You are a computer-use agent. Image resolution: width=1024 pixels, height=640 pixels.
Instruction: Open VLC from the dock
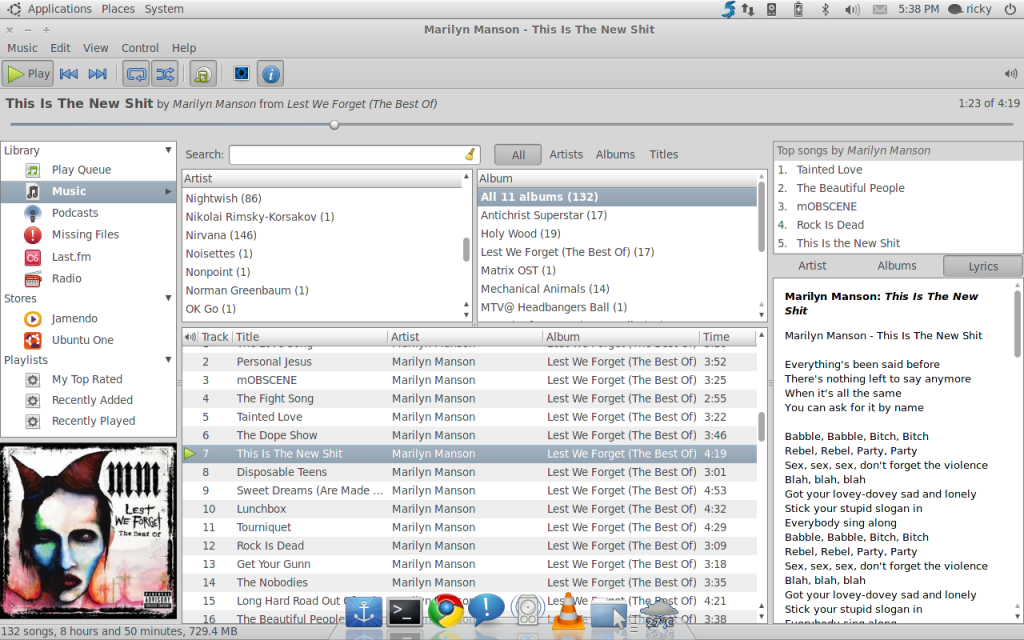568,610
